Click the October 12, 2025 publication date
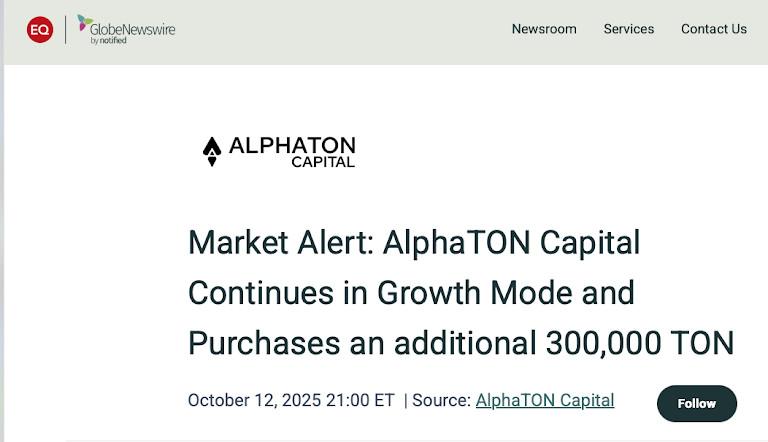768x442 pixels. [x=254, y=400]
